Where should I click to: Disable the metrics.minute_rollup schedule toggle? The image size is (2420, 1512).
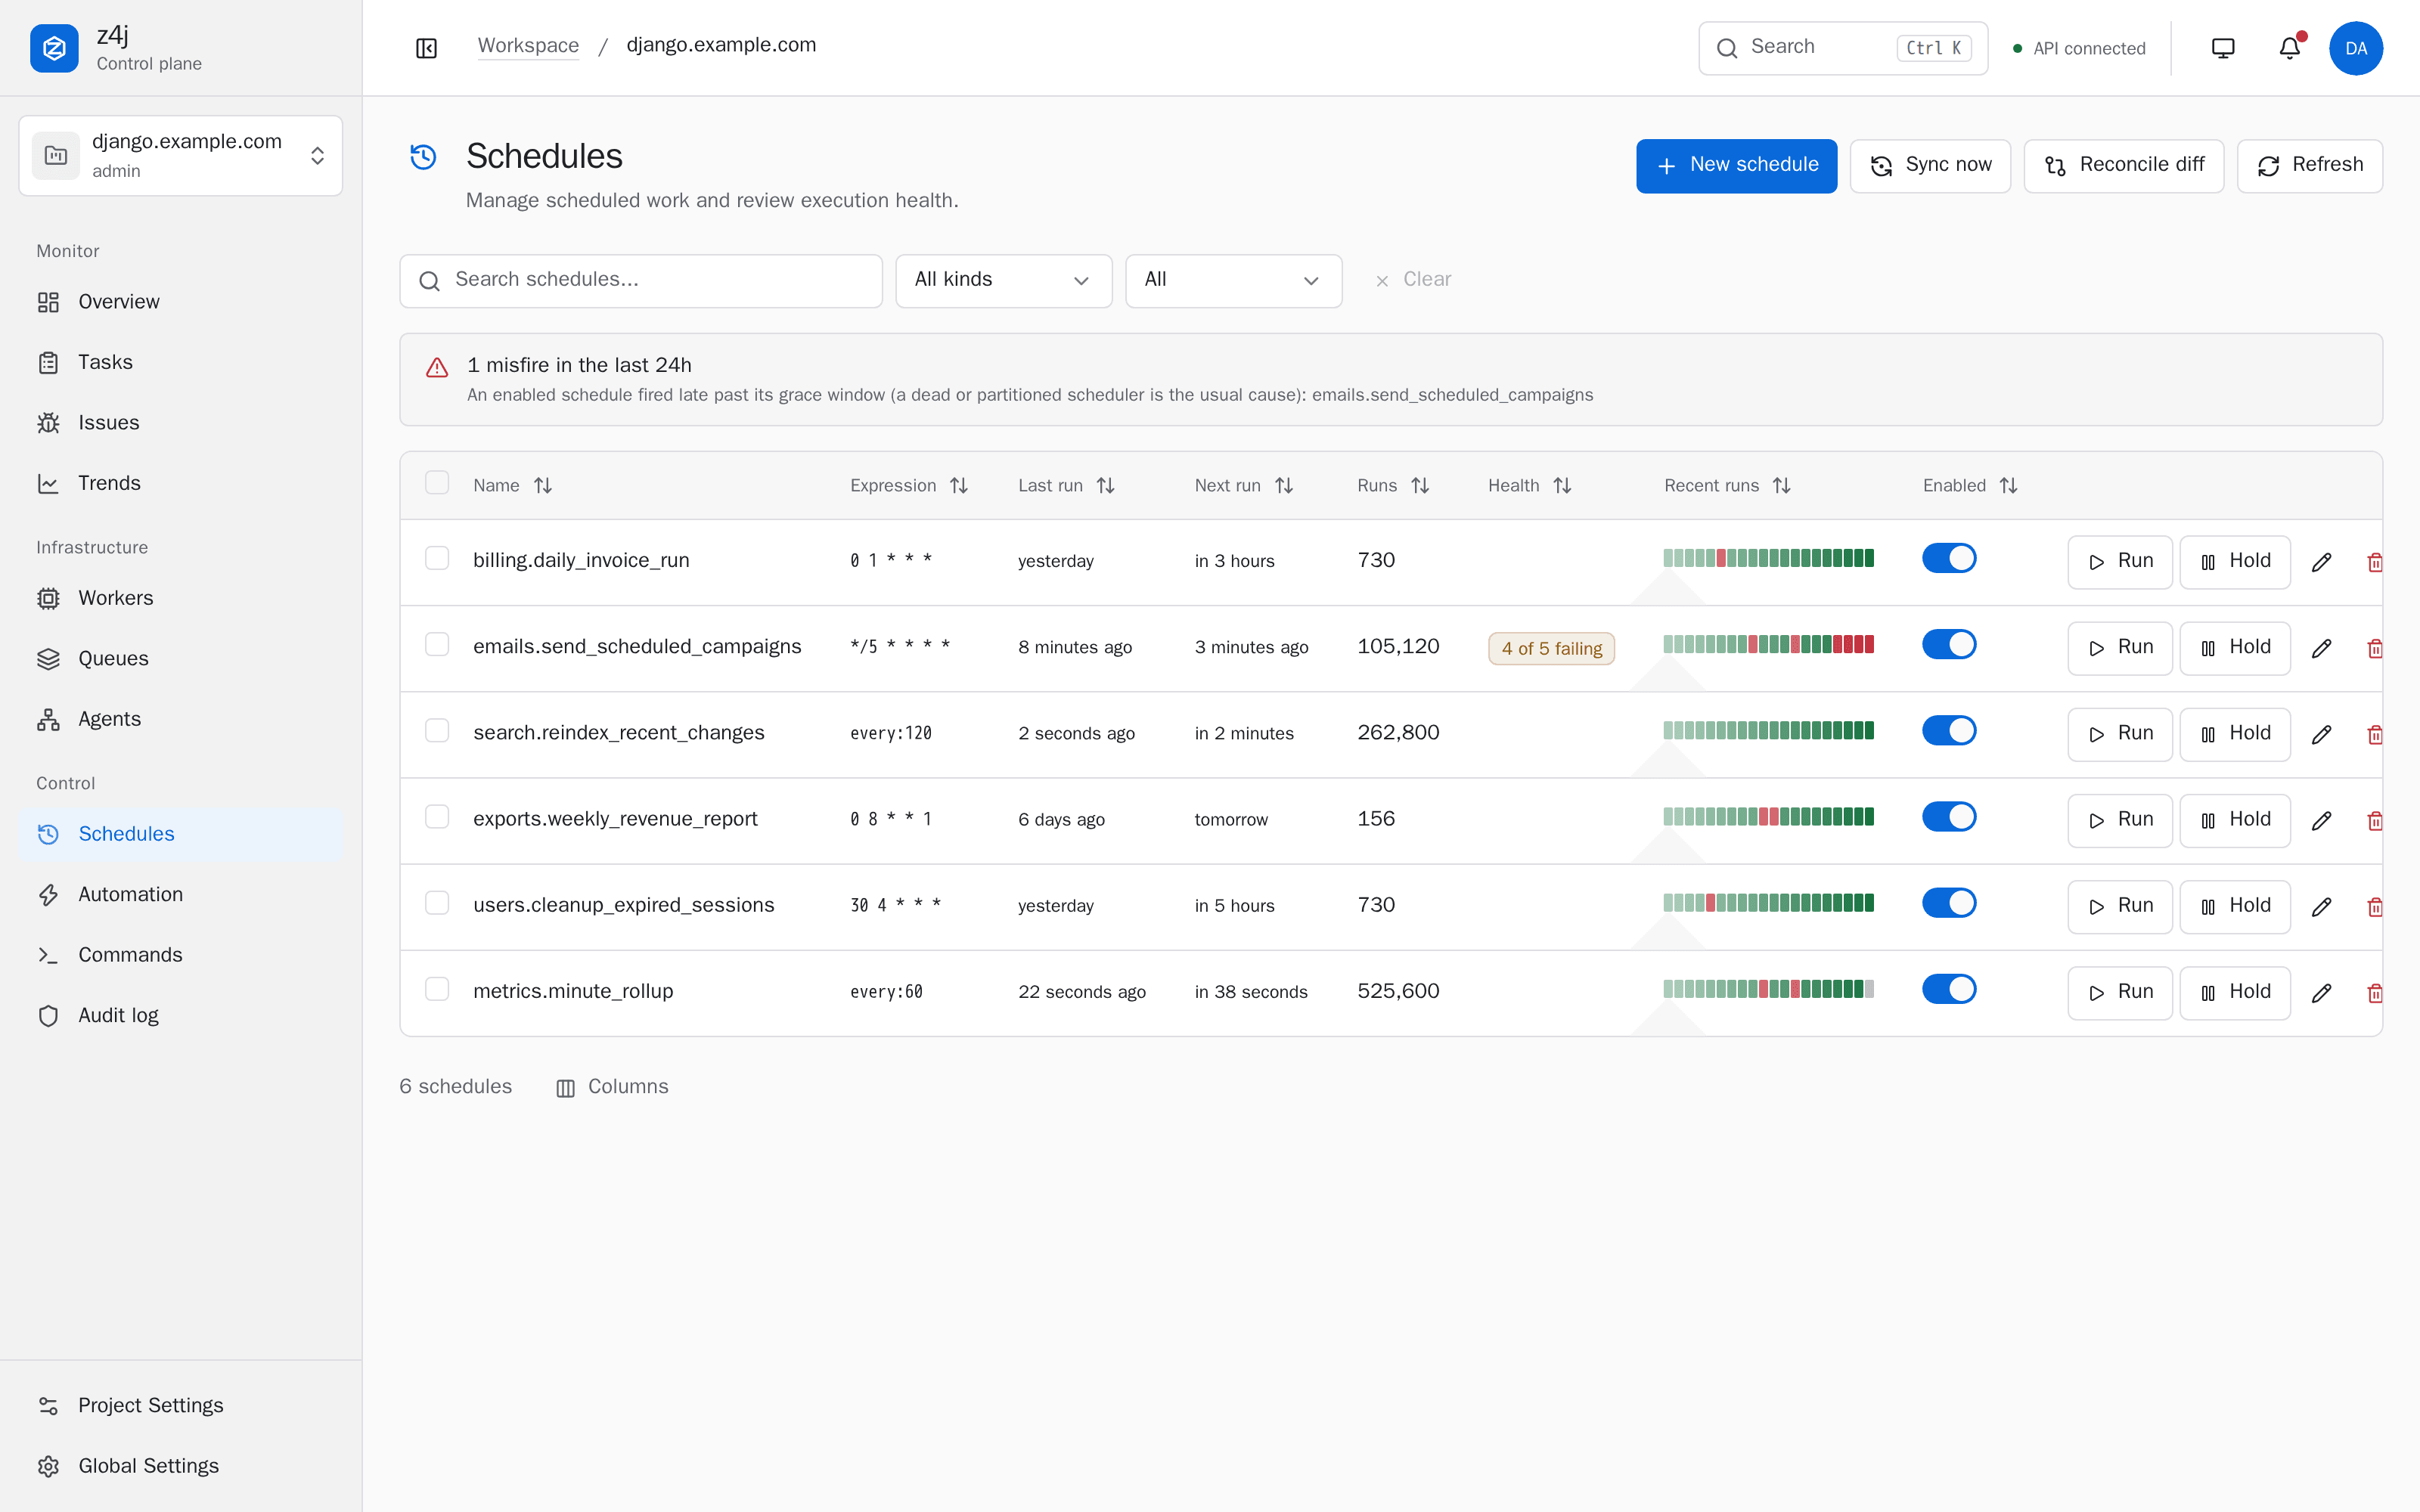(1948, 990)
